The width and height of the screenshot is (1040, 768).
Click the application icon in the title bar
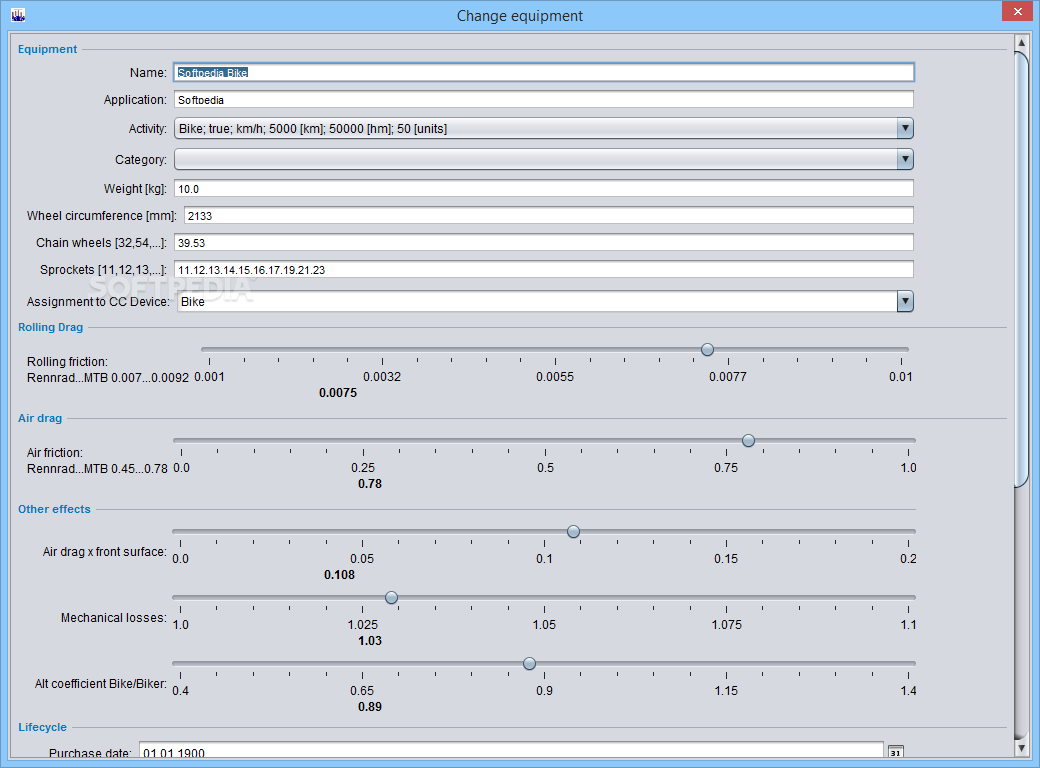(18, 15)
